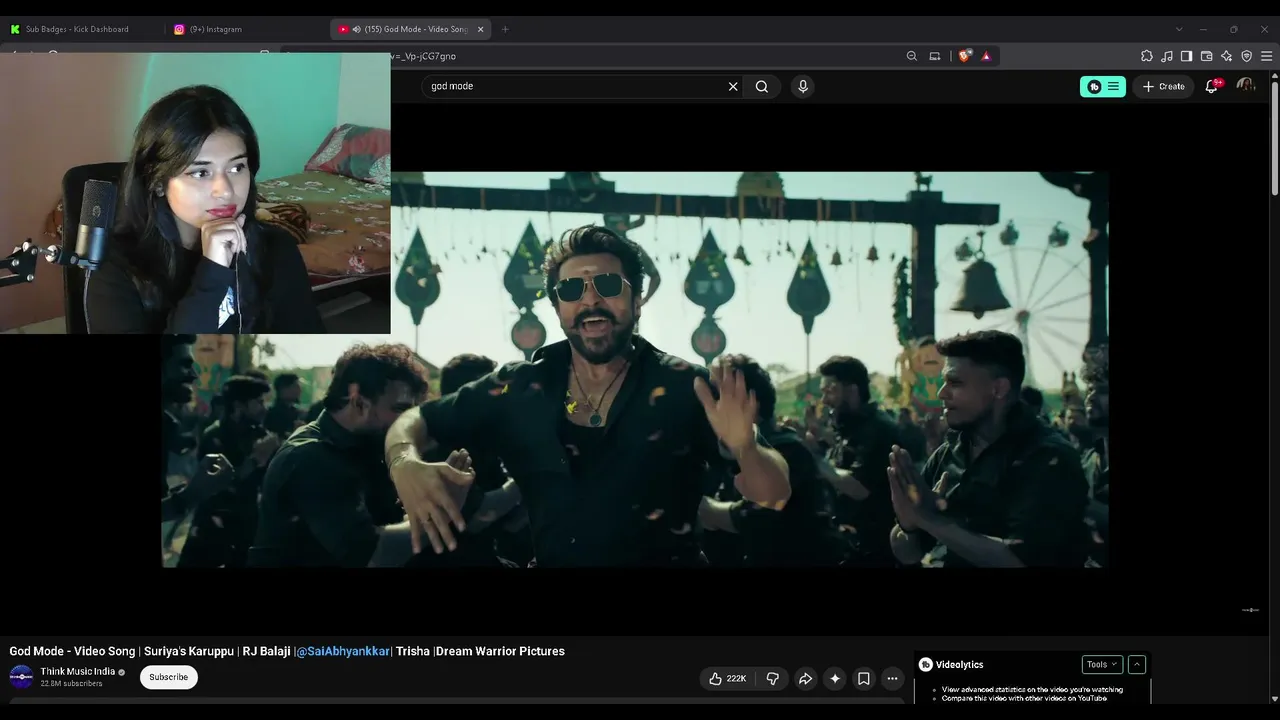Select the God Mode - Video Song tab

click(410, 29)
